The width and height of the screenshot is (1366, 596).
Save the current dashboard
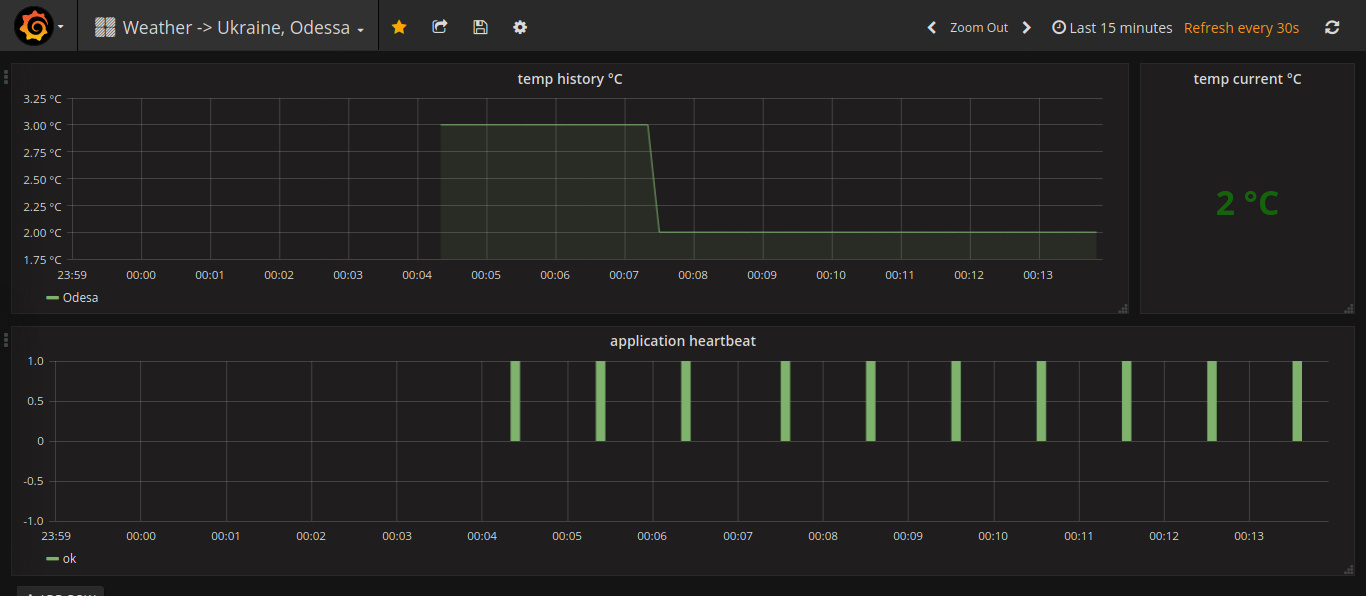(480, 27)
